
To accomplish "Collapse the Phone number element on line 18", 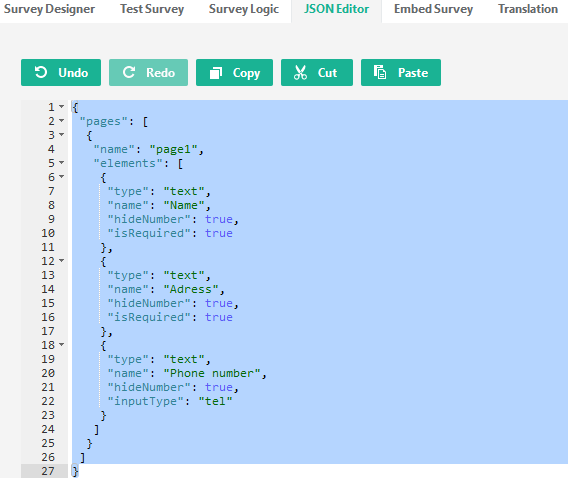I will [x=62, y=345].
